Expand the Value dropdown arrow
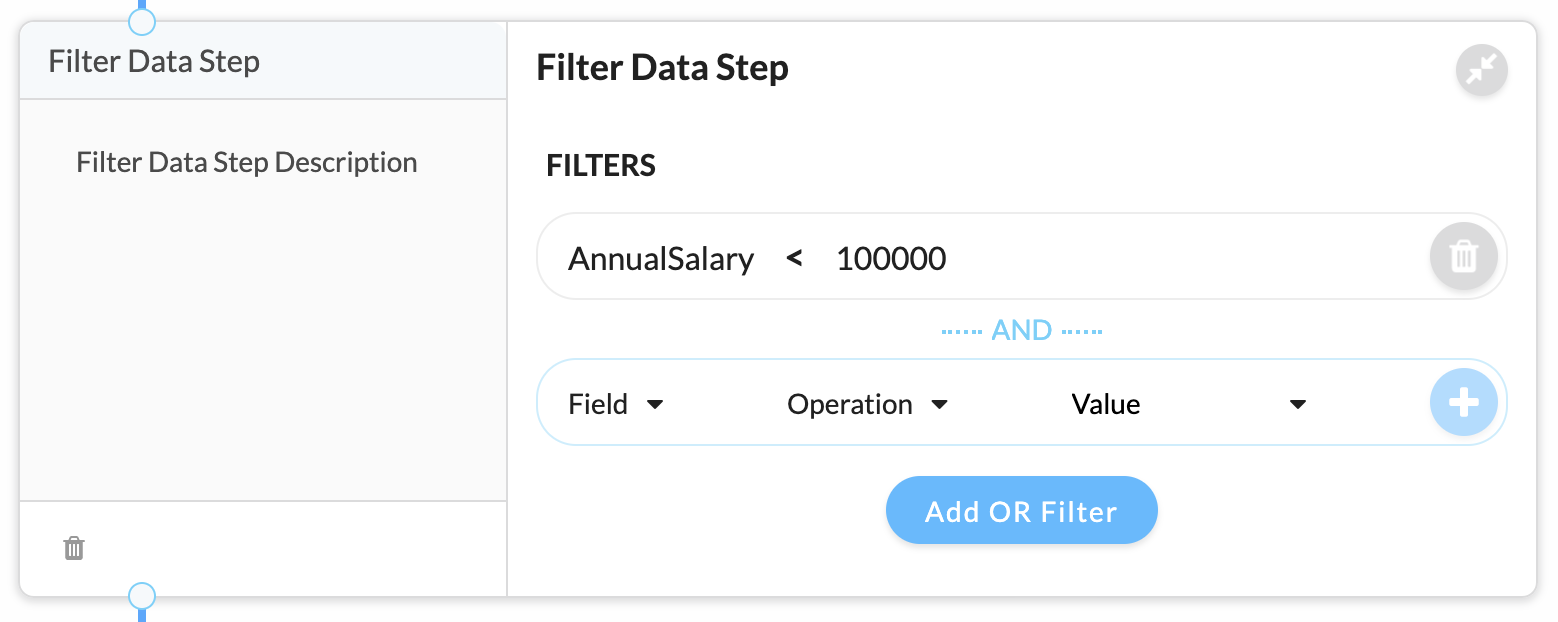This screenshot has width=1558, height=622. coord(1297,405)
